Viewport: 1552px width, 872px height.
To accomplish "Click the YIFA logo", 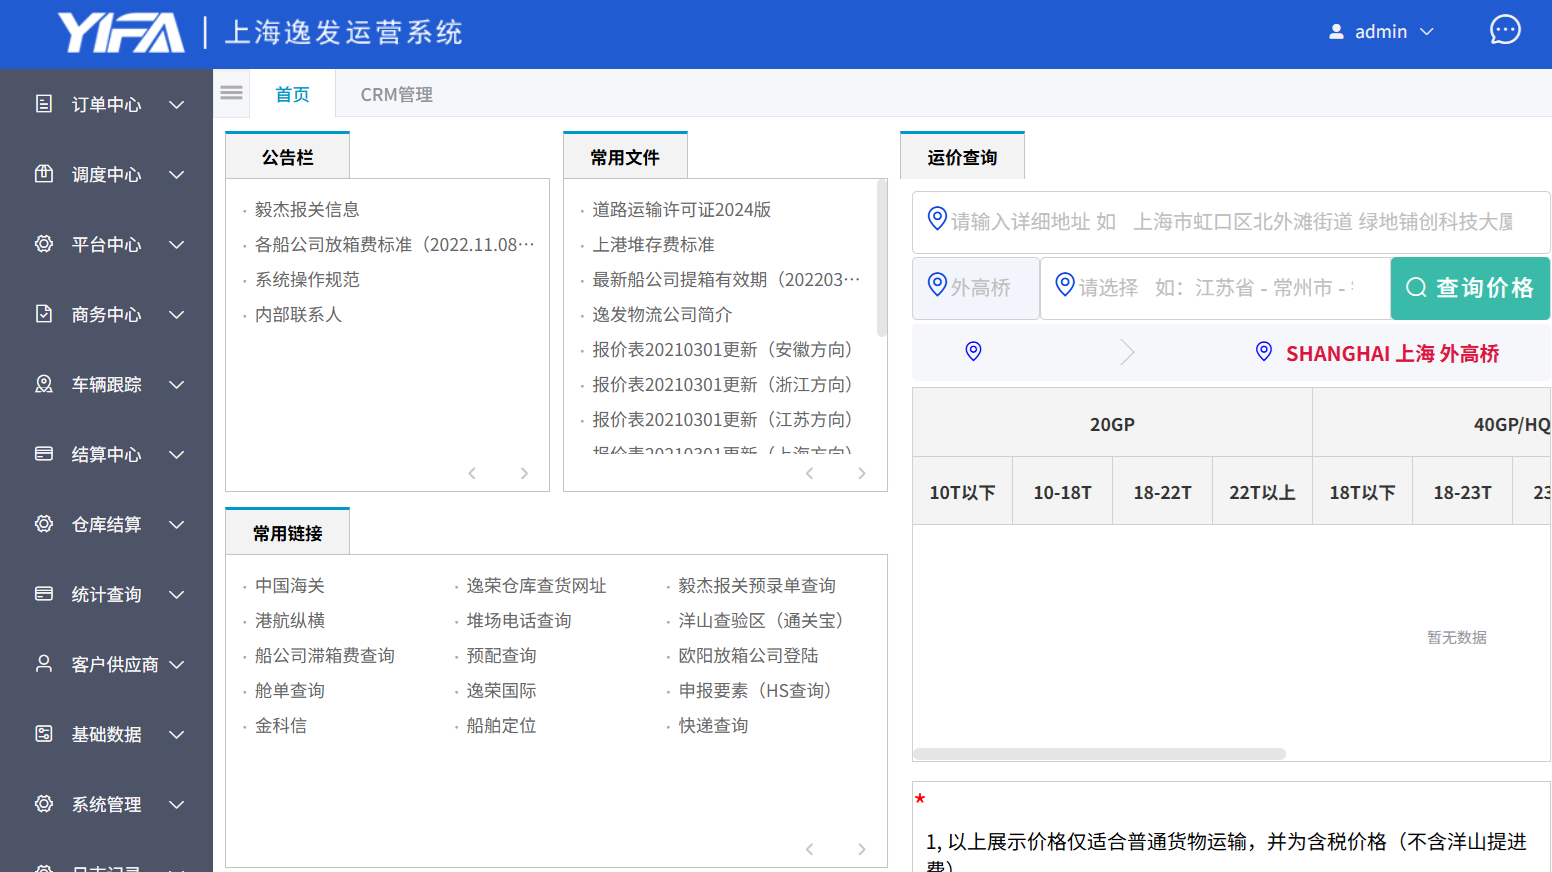I will (121, 32).
